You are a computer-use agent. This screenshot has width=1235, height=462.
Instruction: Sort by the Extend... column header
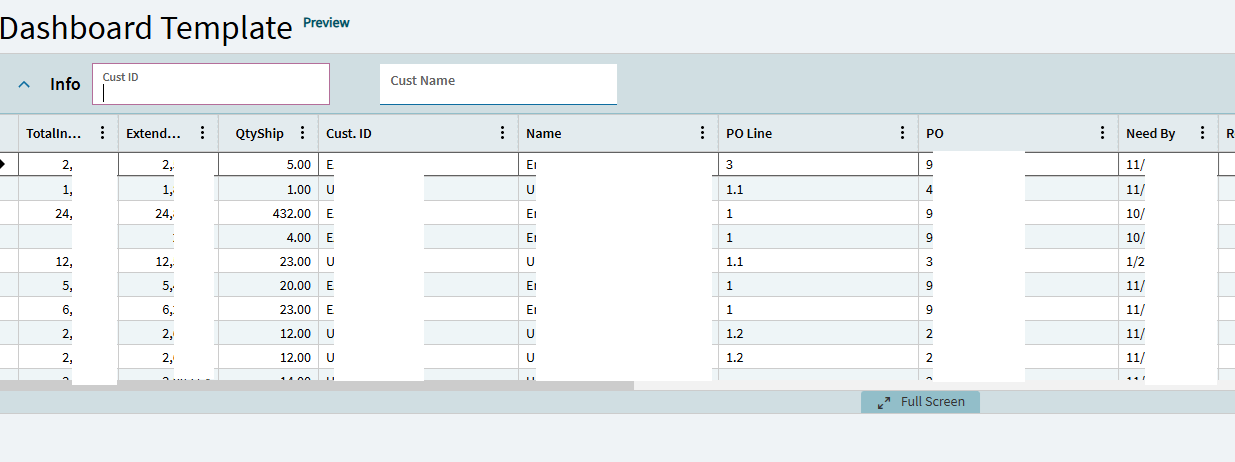point(154,133)
